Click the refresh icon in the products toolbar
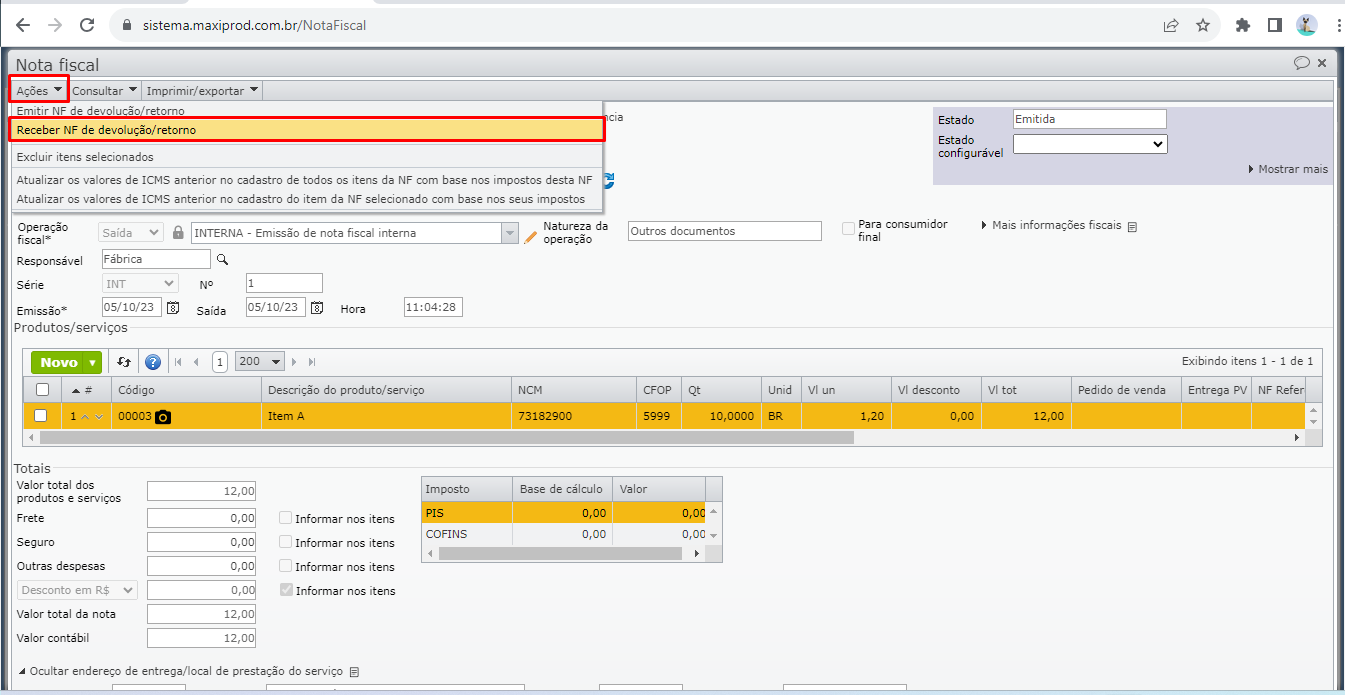Viewport: 1345px width, 695px height. pyautogui.click(x=124, y=362)
